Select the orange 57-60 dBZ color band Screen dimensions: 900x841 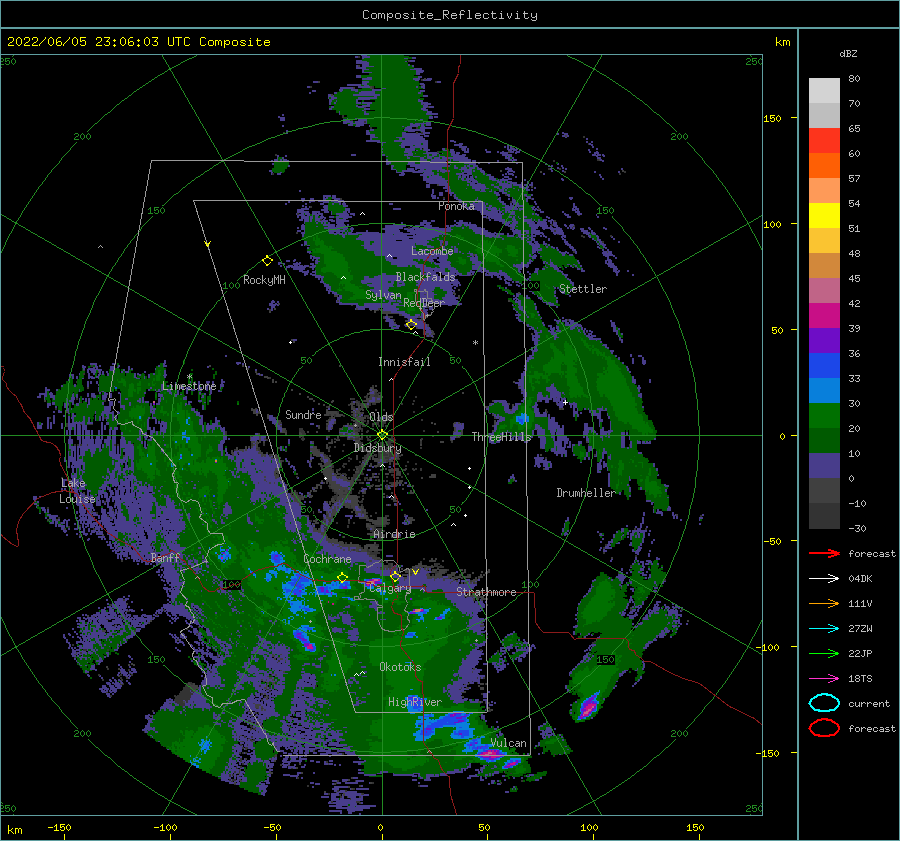coord(824,166)
